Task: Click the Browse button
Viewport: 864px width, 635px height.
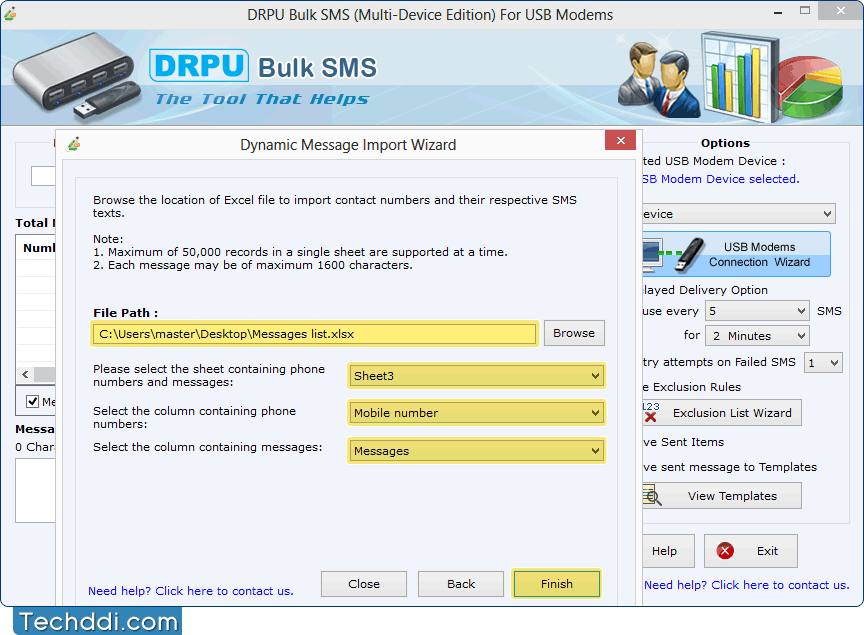Action: pos(574,333)
